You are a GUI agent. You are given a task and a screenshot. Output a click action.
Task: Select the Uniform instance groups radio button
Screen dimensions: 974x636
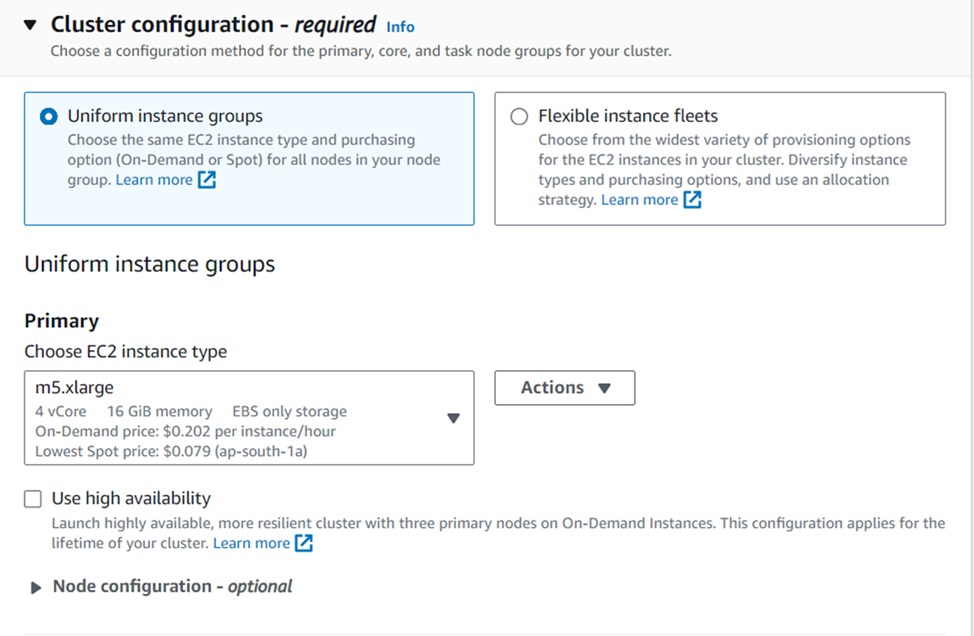pos(48,116)
